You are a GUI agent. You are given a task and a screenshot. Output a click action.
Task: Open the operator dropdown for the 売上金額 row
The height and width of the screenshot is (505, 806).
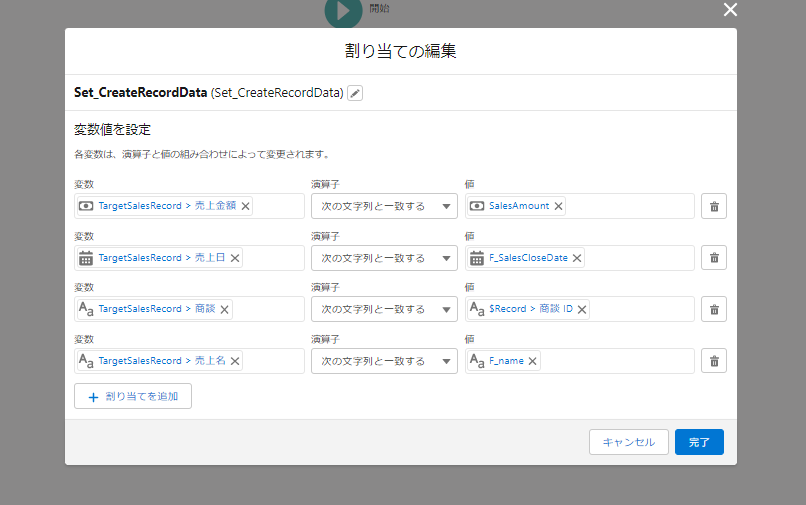click(x=384, y=206)
